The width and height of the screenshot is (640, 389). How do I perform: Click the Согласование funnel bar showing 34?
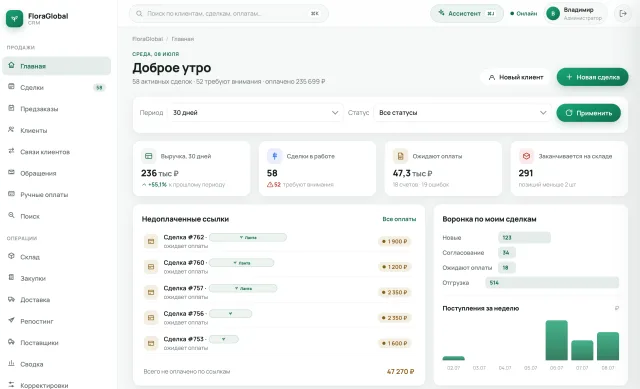(x=507, y=253)
